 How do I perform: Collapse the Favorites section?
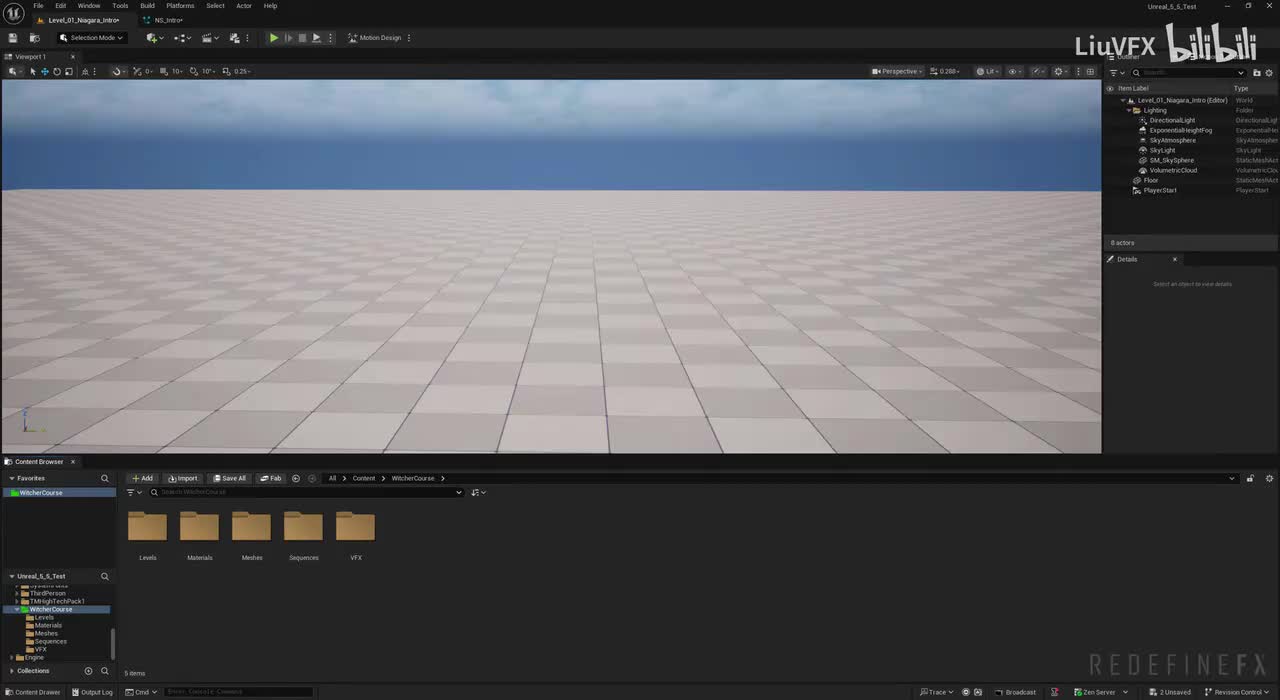[x=12, y=478]
